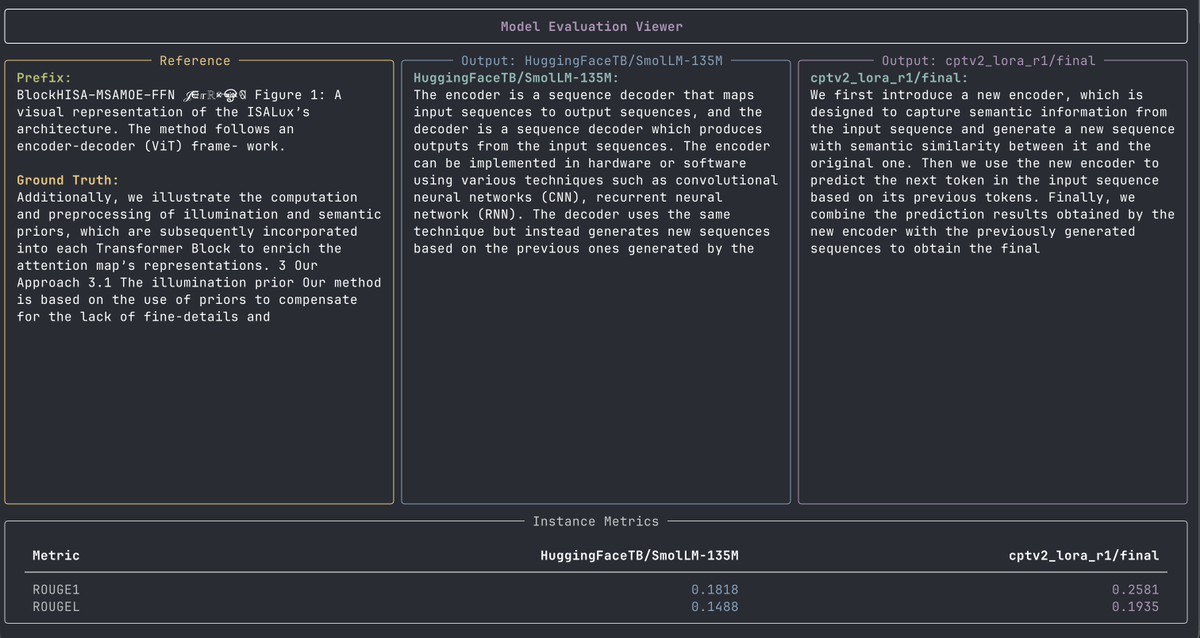This screenshot has height=638, width=1200.
Task: Click the 0.1818 ROUGE1 value
Action: click(715, 590)
